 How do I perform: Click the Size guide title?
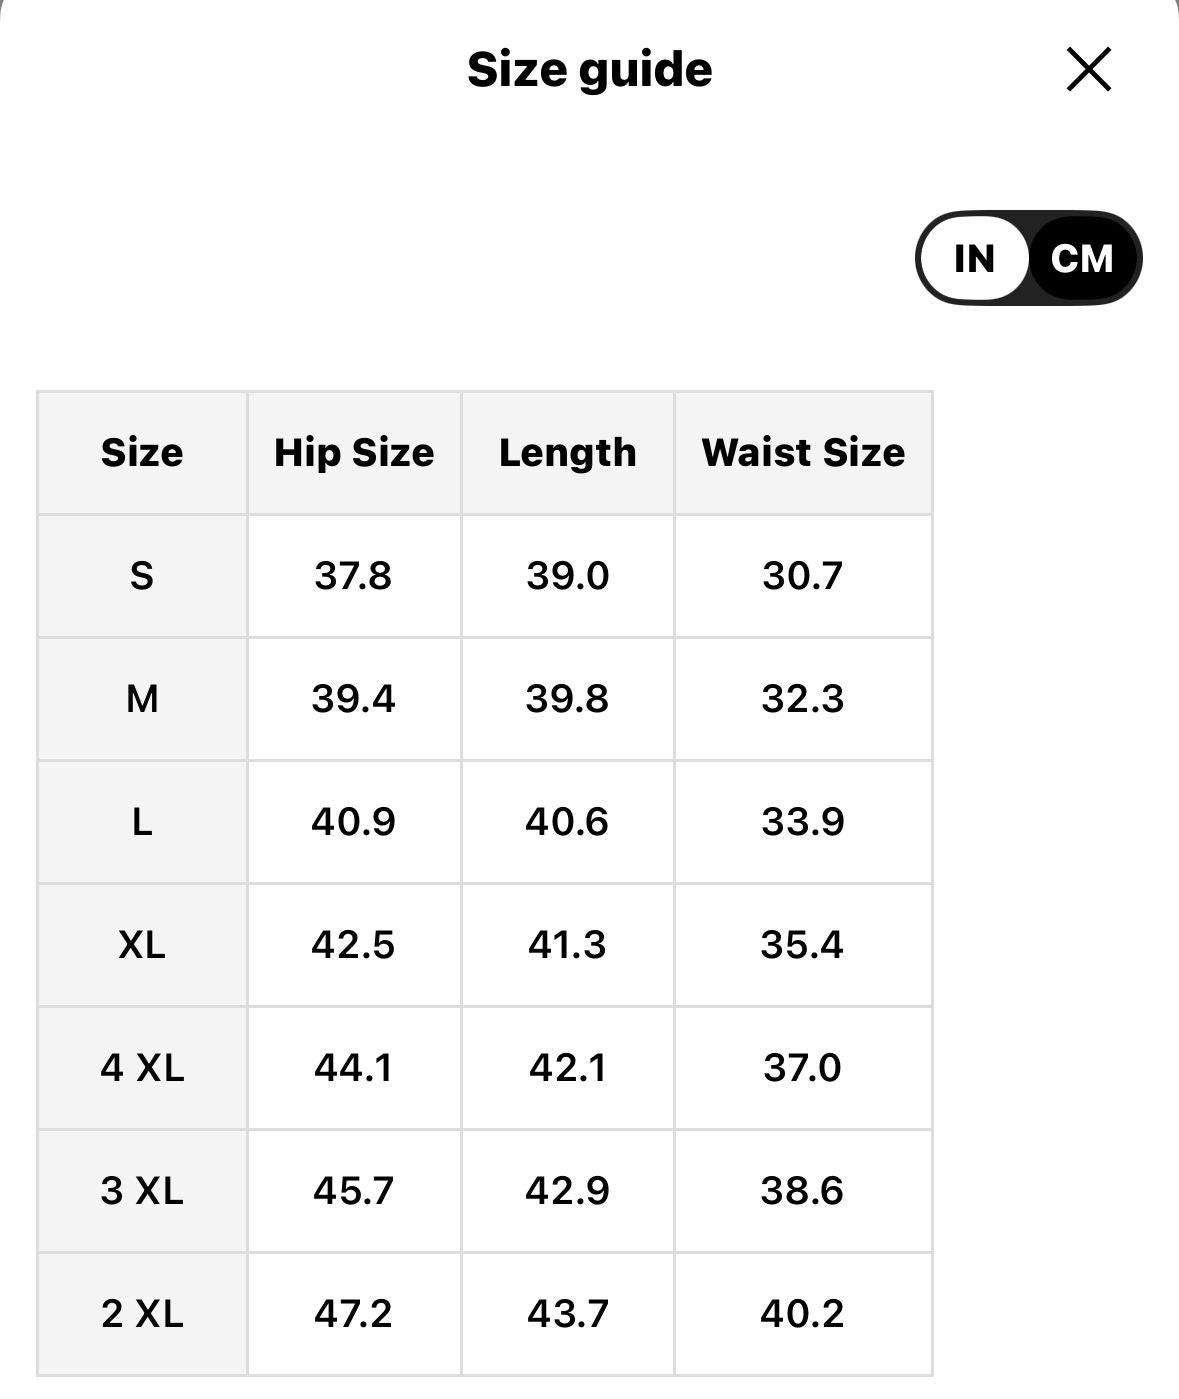[589, 70]
